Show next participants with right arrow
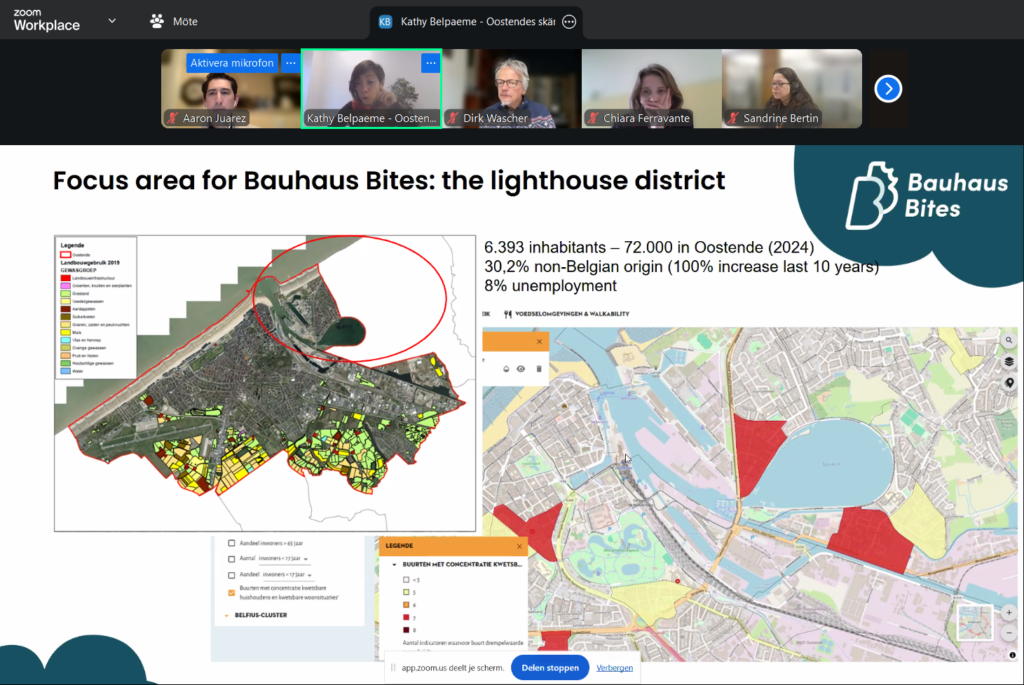The height and width of the screenshot is (685, 1024). (x=888, y=89)
